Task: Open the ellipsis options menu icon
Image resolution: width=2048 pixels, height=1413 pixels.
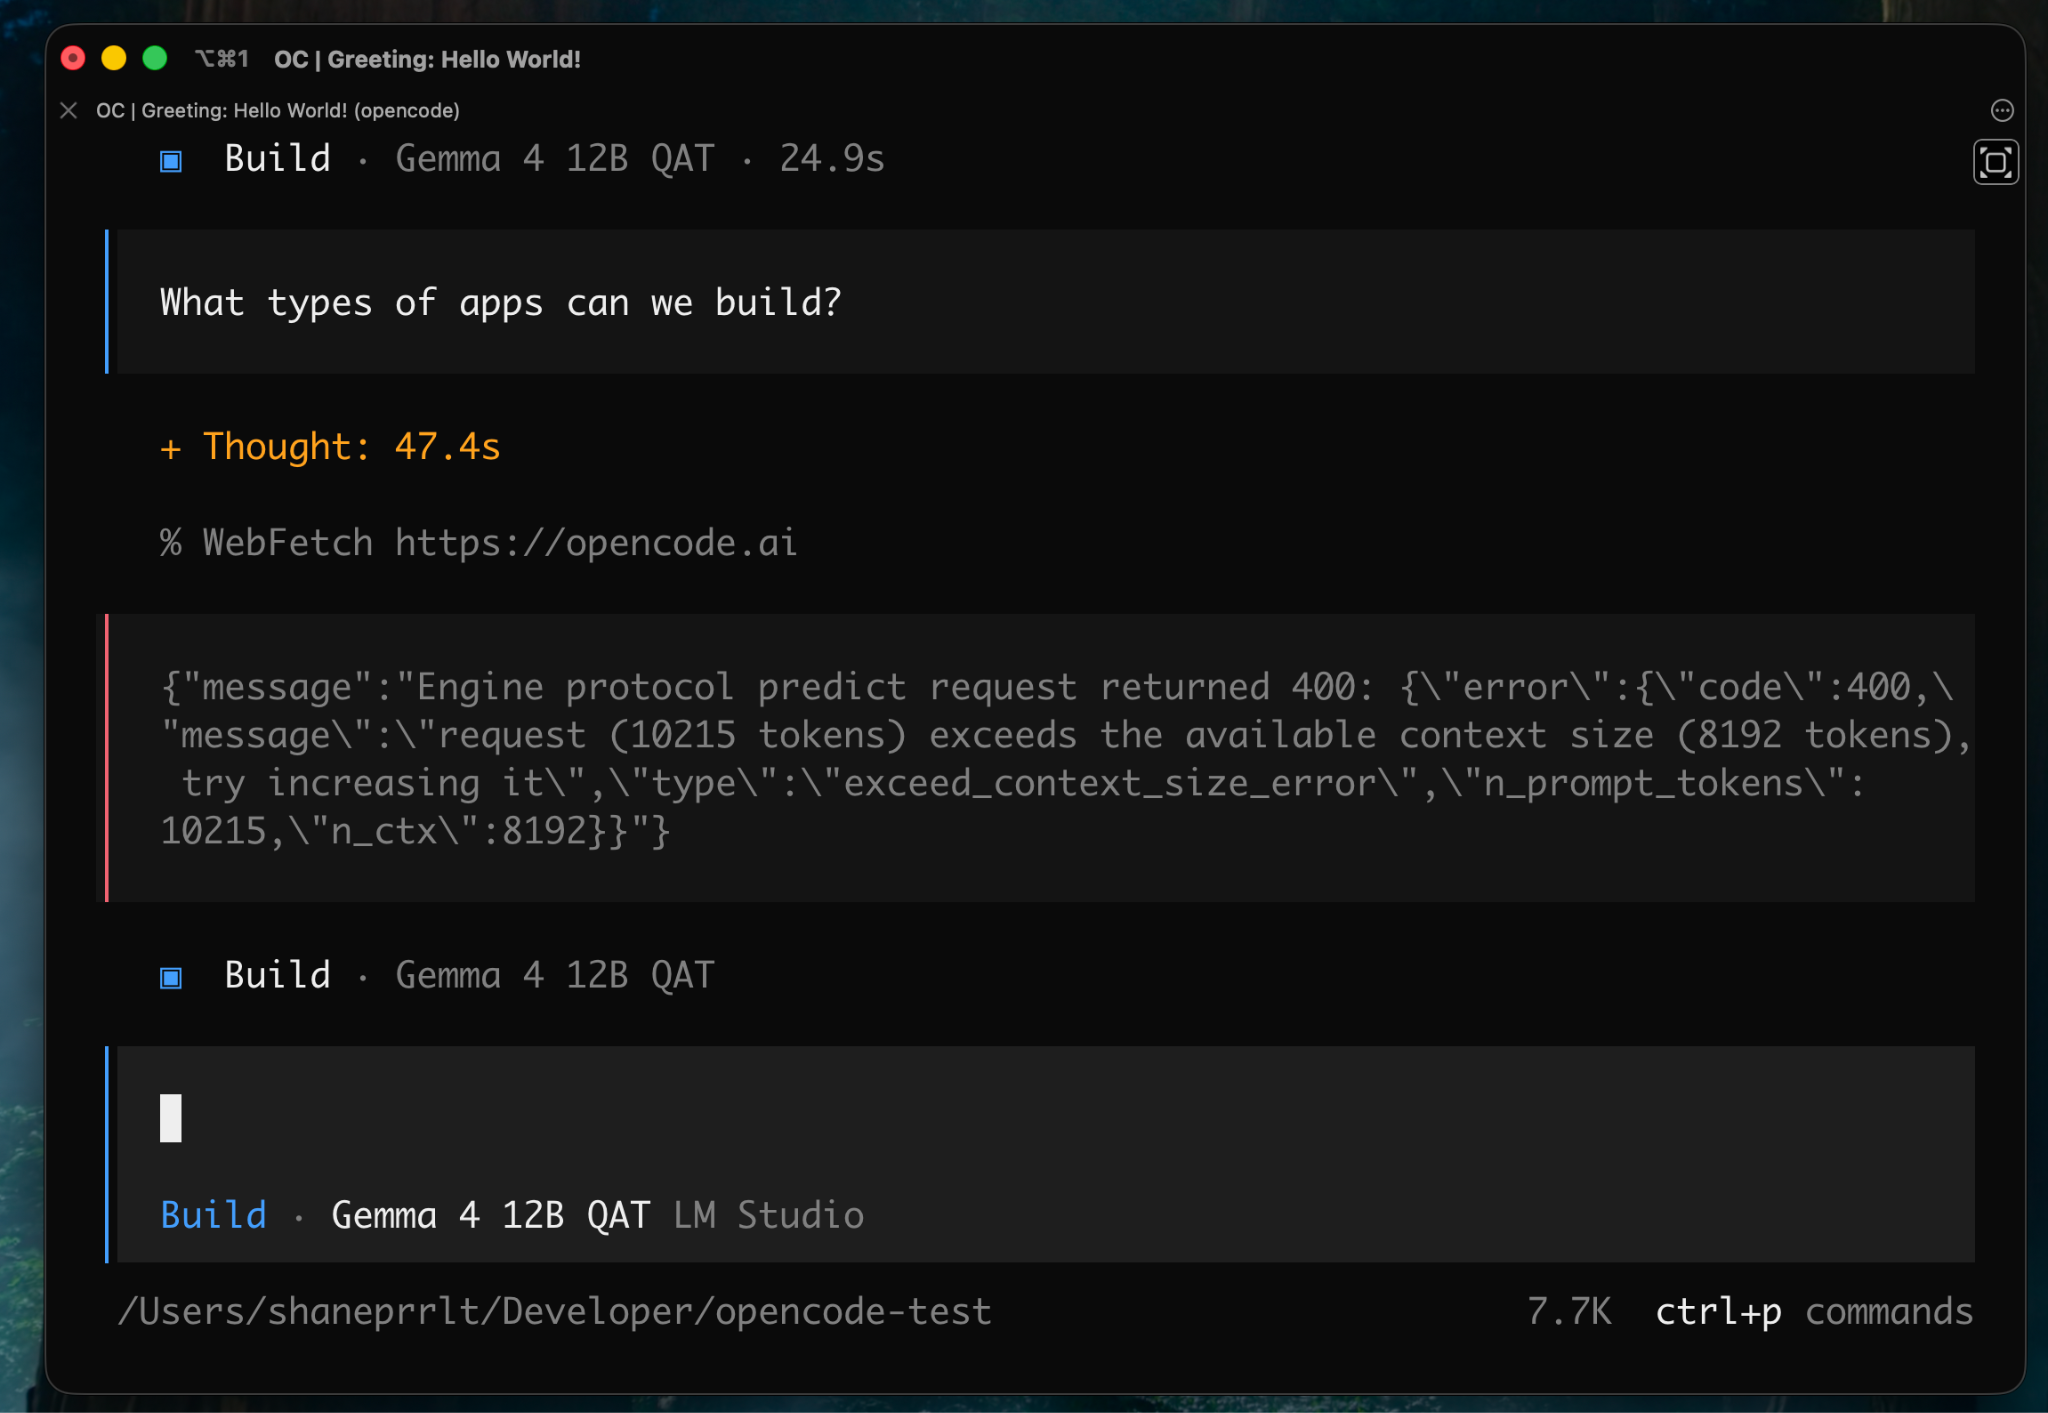Action: 2002,110
